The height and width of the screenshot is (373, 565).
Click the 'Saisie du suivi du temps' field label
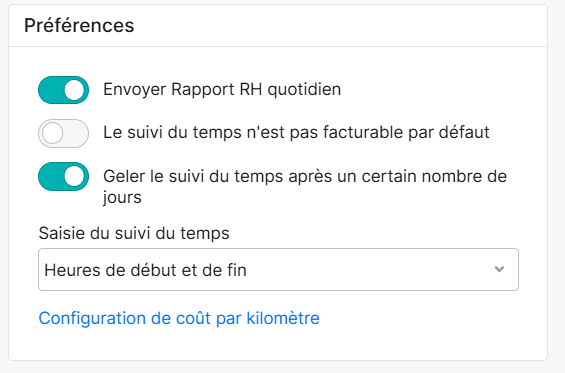click(x=134, y=233)
